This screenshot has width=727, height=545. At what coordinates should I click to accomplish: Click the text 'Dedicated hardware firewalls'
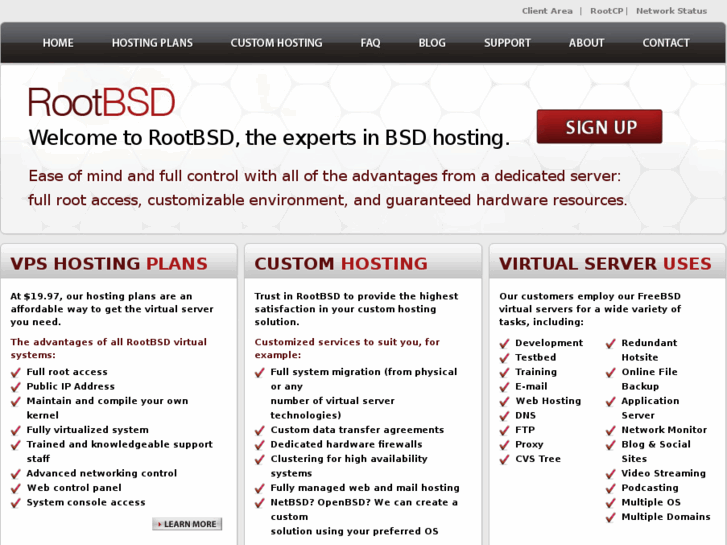[346, 444]
